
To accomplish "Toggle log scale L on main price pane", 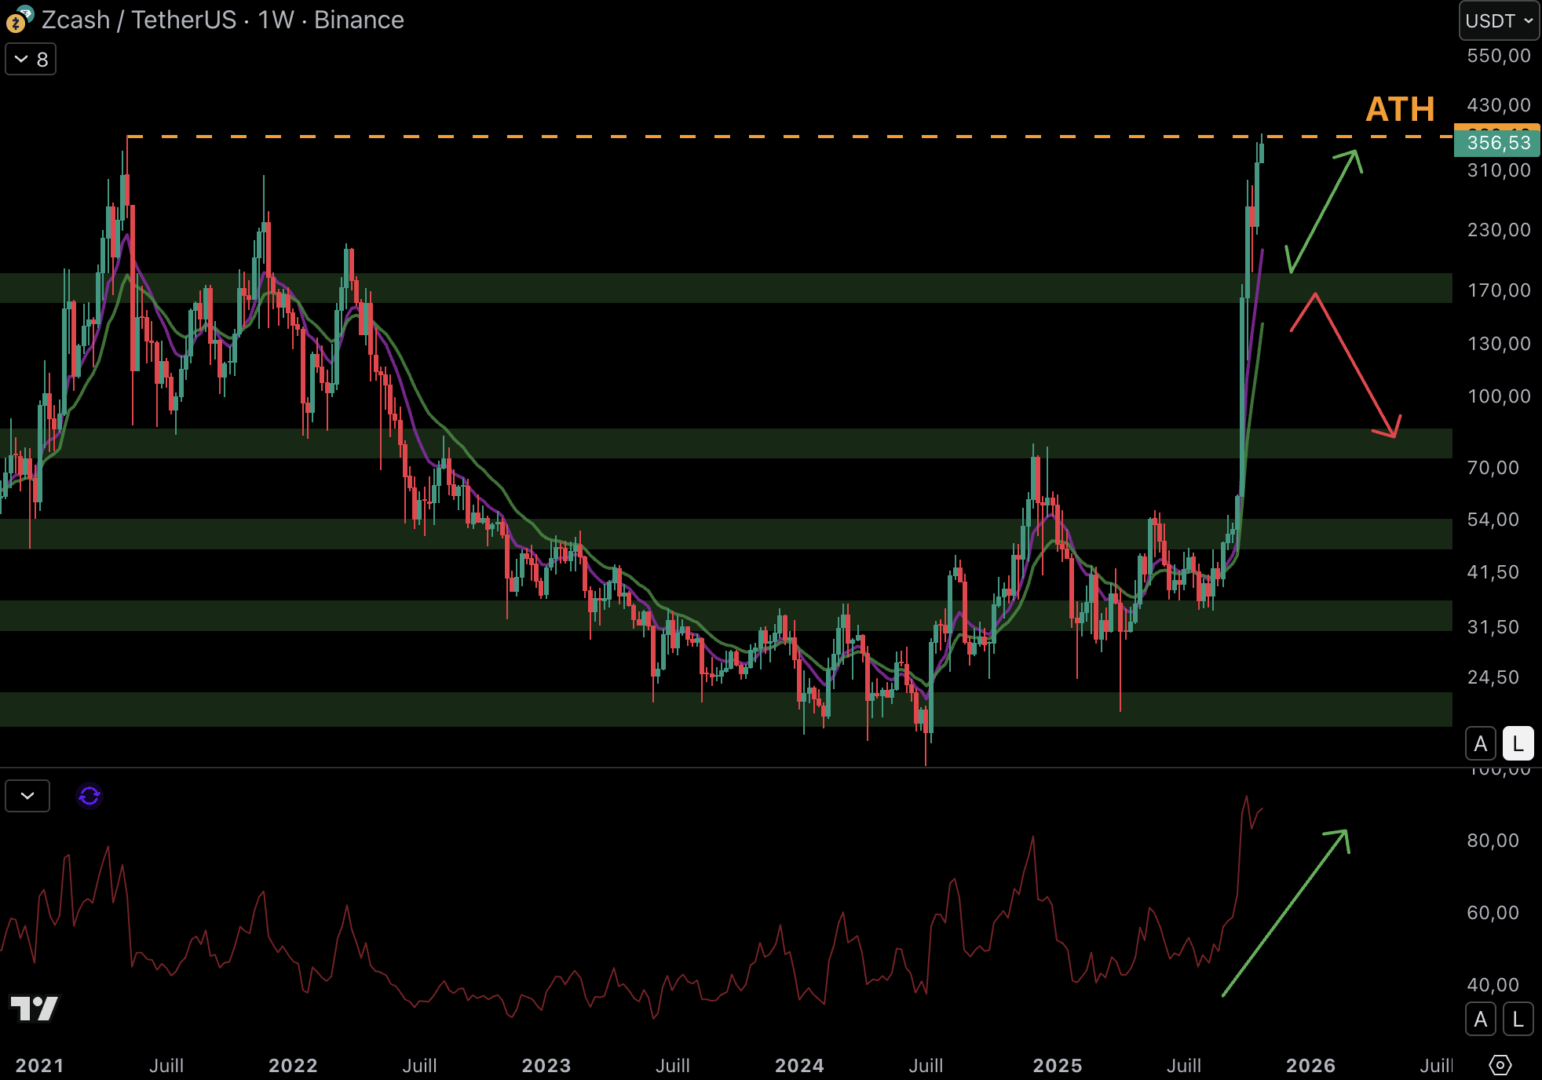I will point(1517,743).
